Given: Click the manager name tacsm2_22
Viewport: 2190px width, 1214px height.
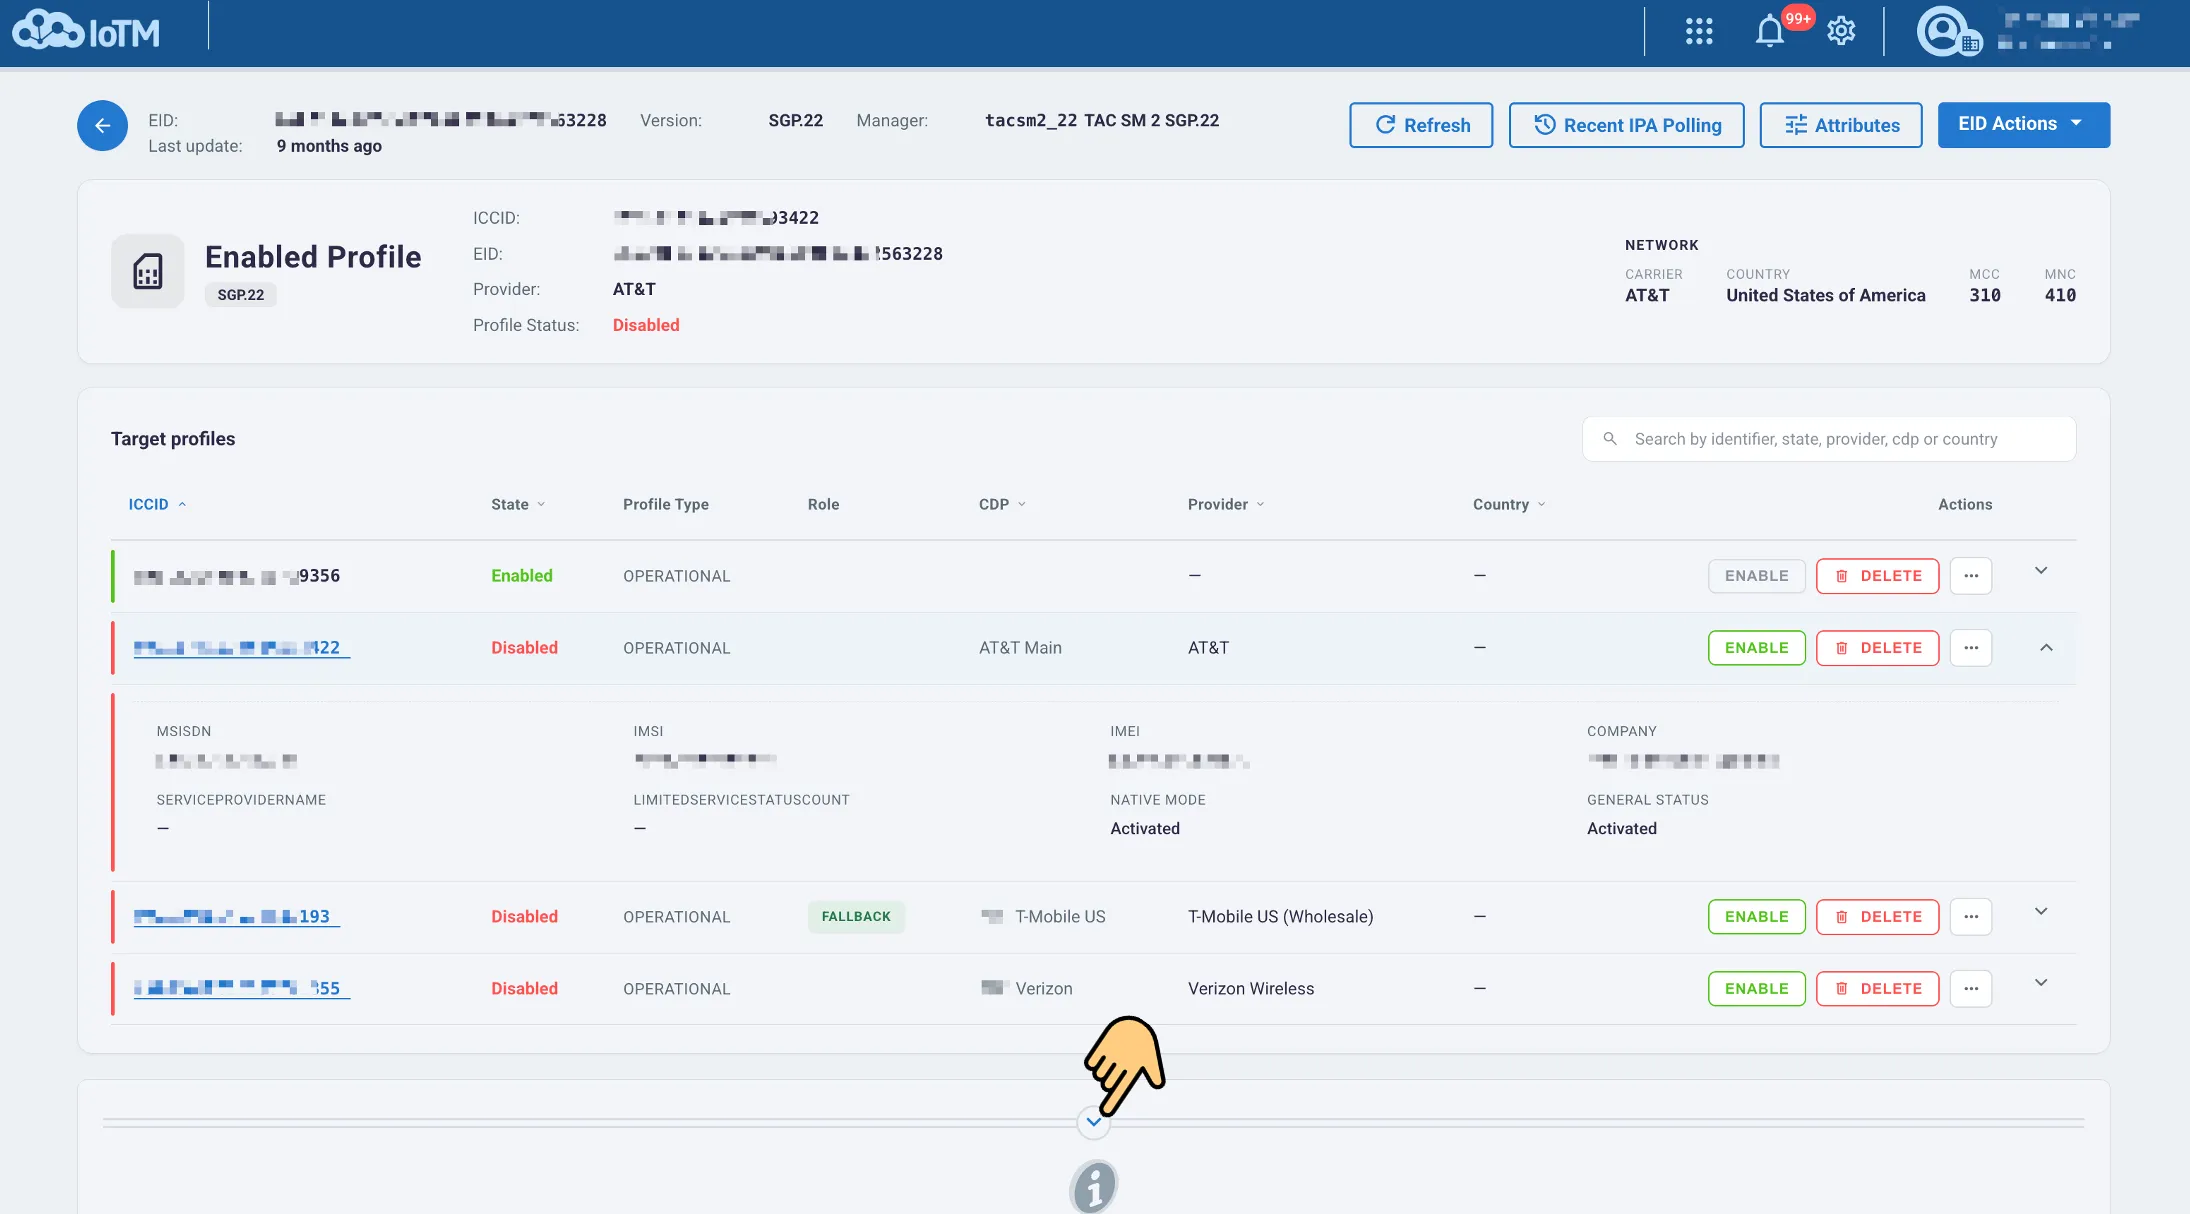Looking at the screenshot, I should point(1031,121).
